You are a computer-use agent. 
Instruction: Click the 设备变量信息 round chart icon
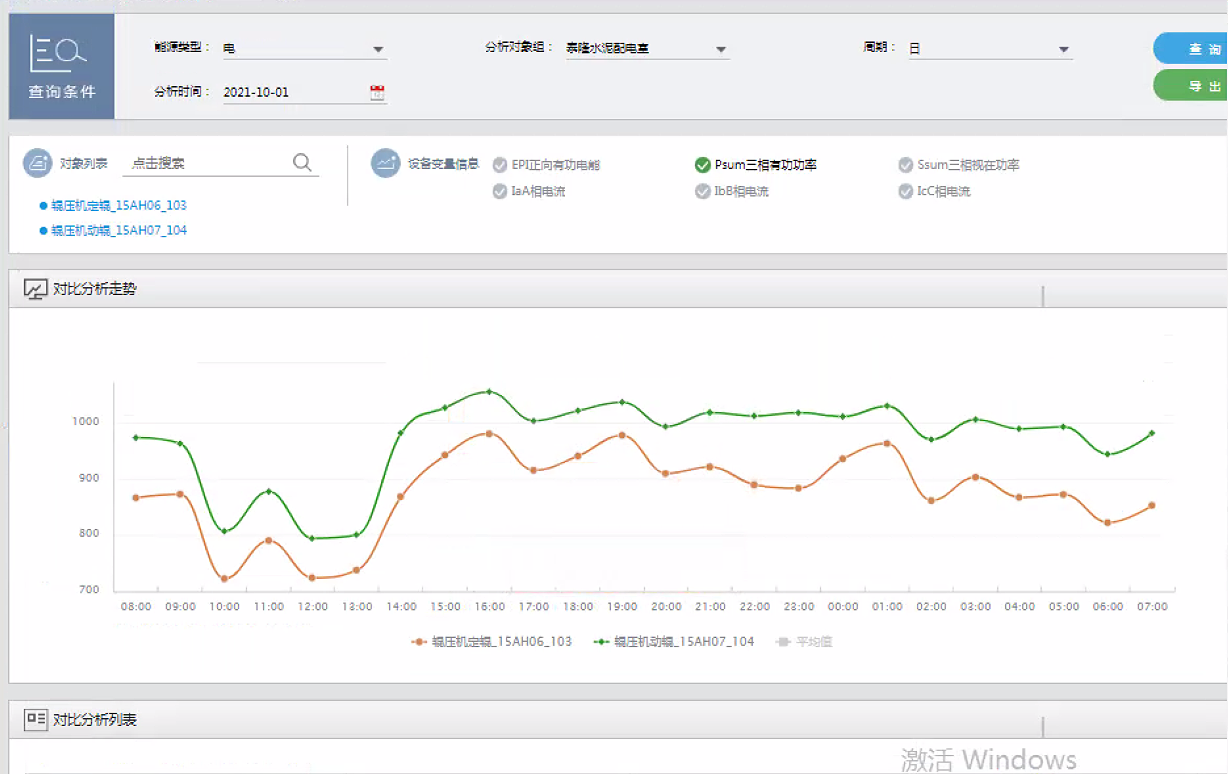(385, 163)
